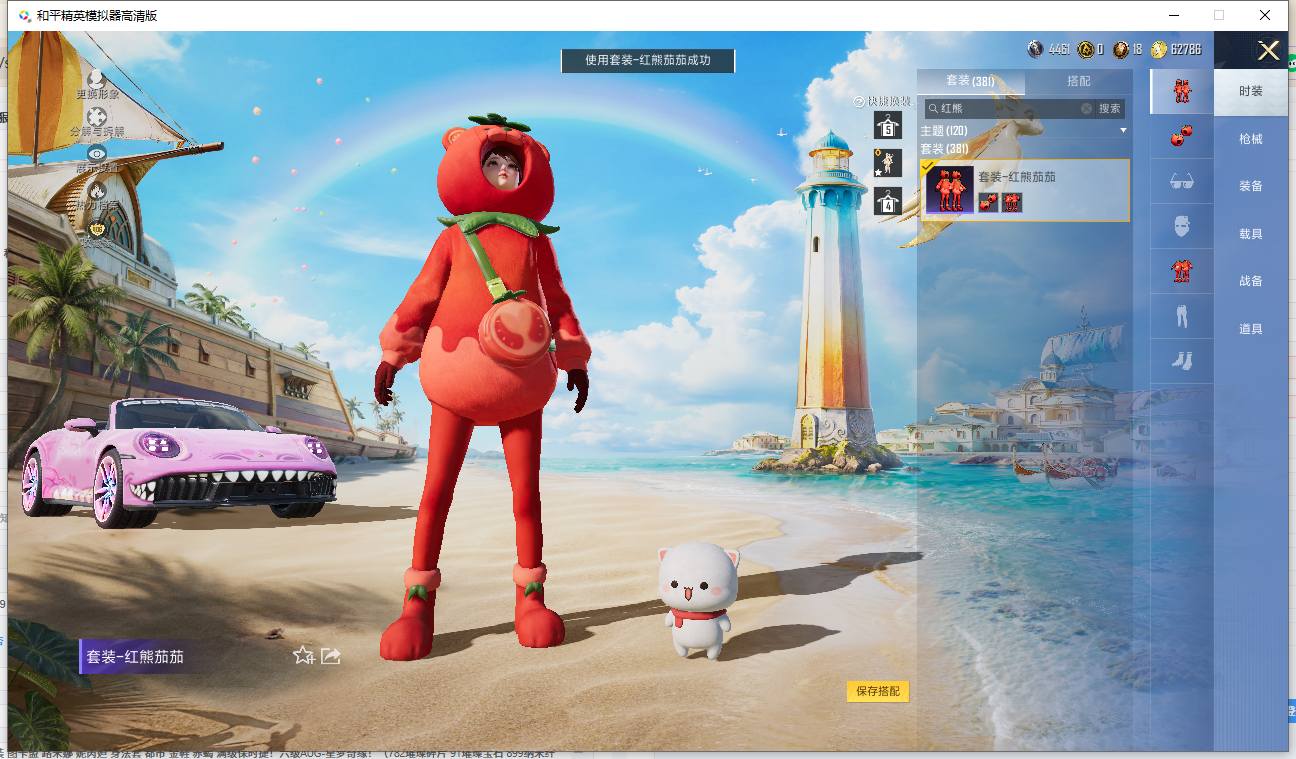Toggle the eye display settings icon

[x=97, y=153]
